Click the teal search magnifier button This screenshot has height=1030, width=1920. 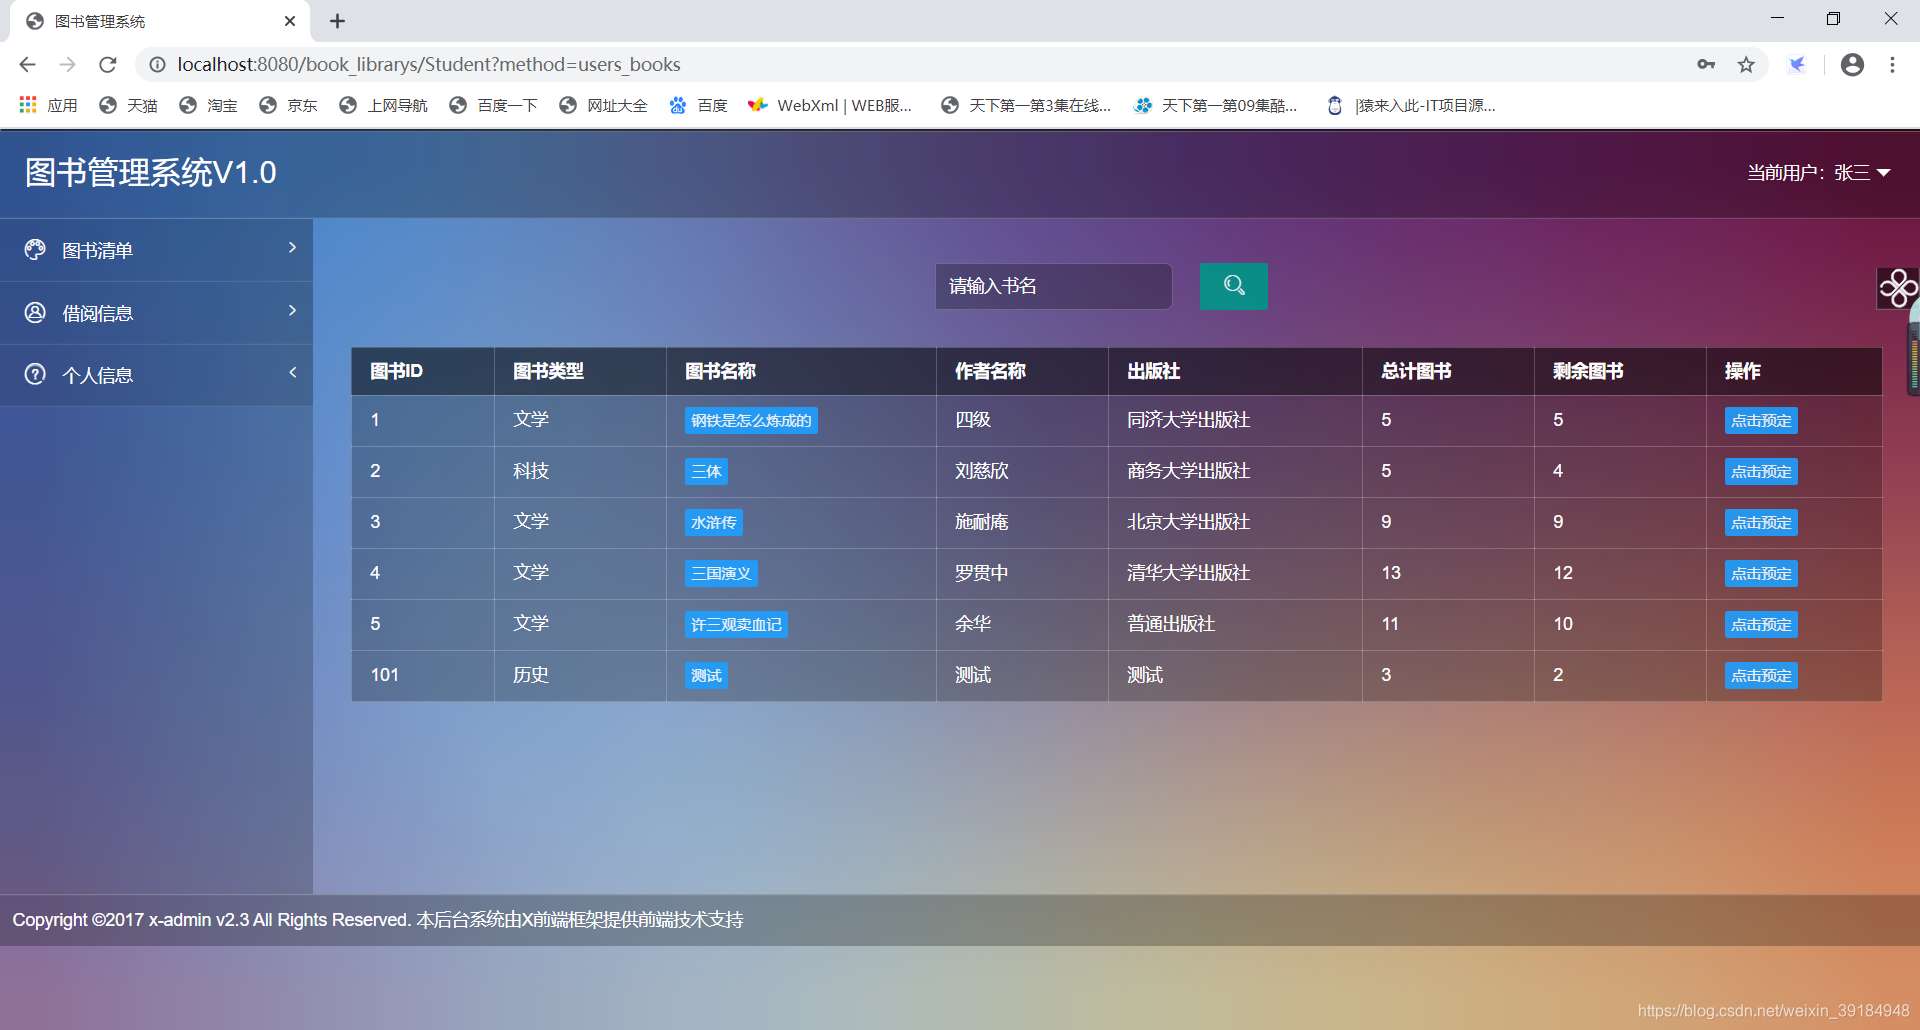[x=1233, y=286]
